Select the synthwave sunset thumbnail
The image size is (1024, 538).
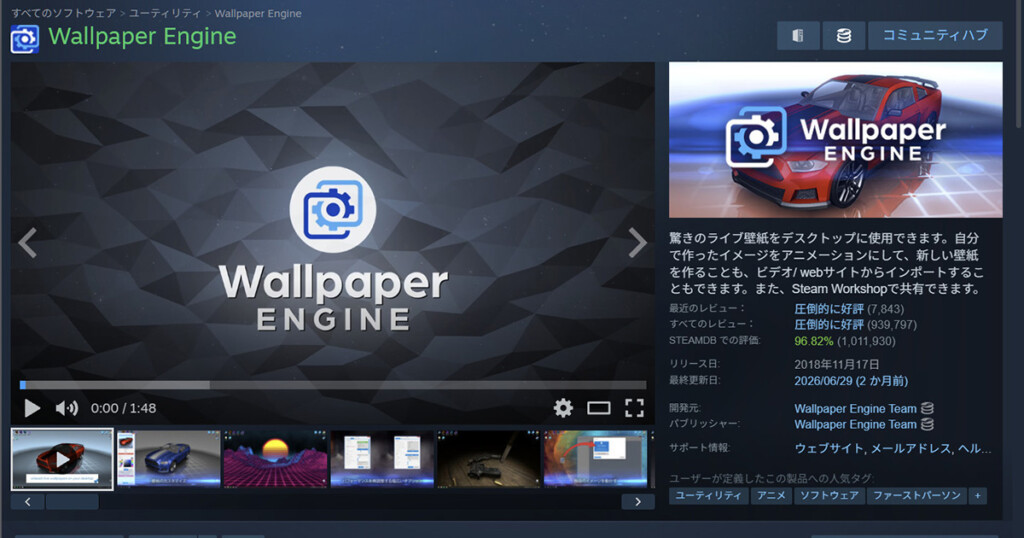275,459
